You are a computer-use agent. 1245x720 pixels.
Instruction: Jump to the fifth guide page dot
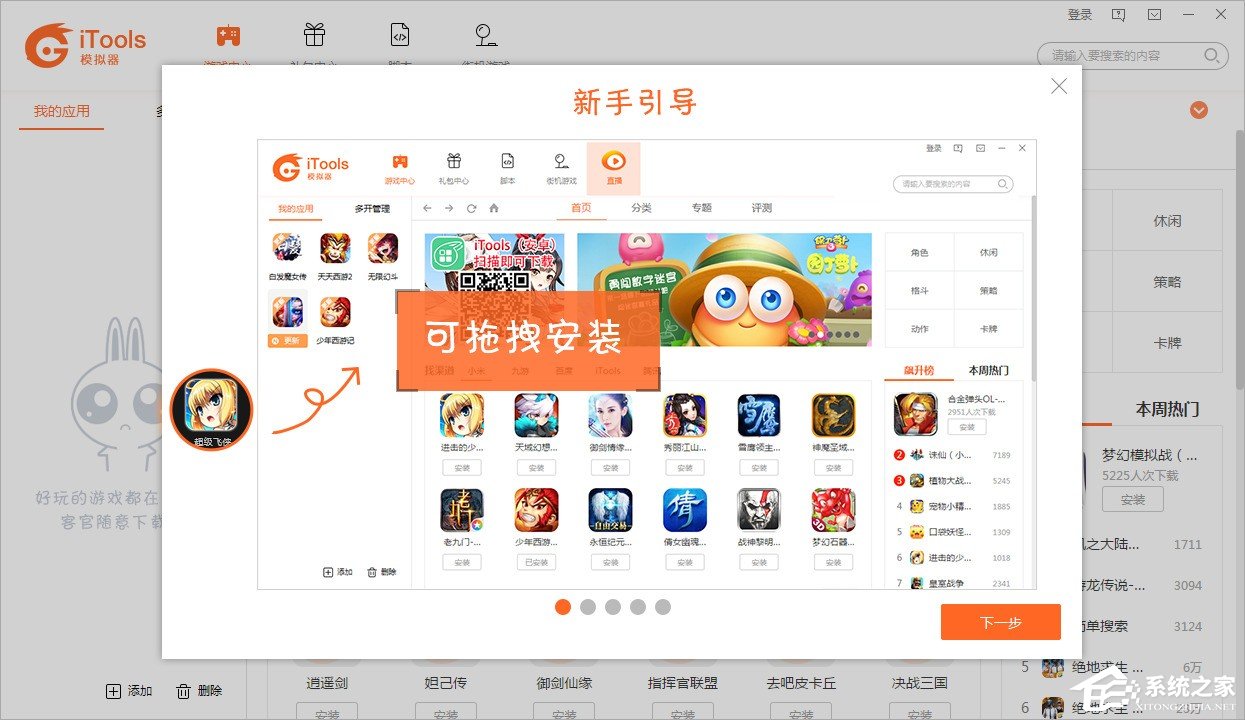point(663,607)
